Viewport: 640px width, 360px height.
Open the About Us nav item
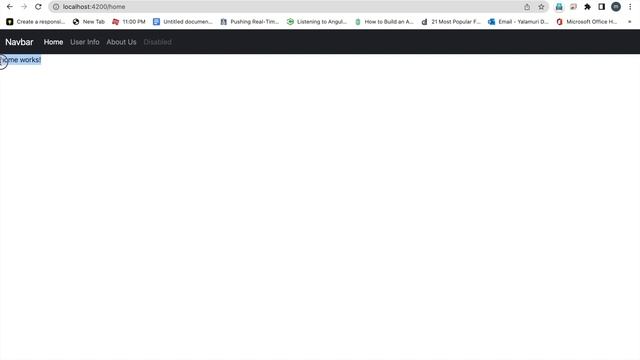[x=121, y=42]
